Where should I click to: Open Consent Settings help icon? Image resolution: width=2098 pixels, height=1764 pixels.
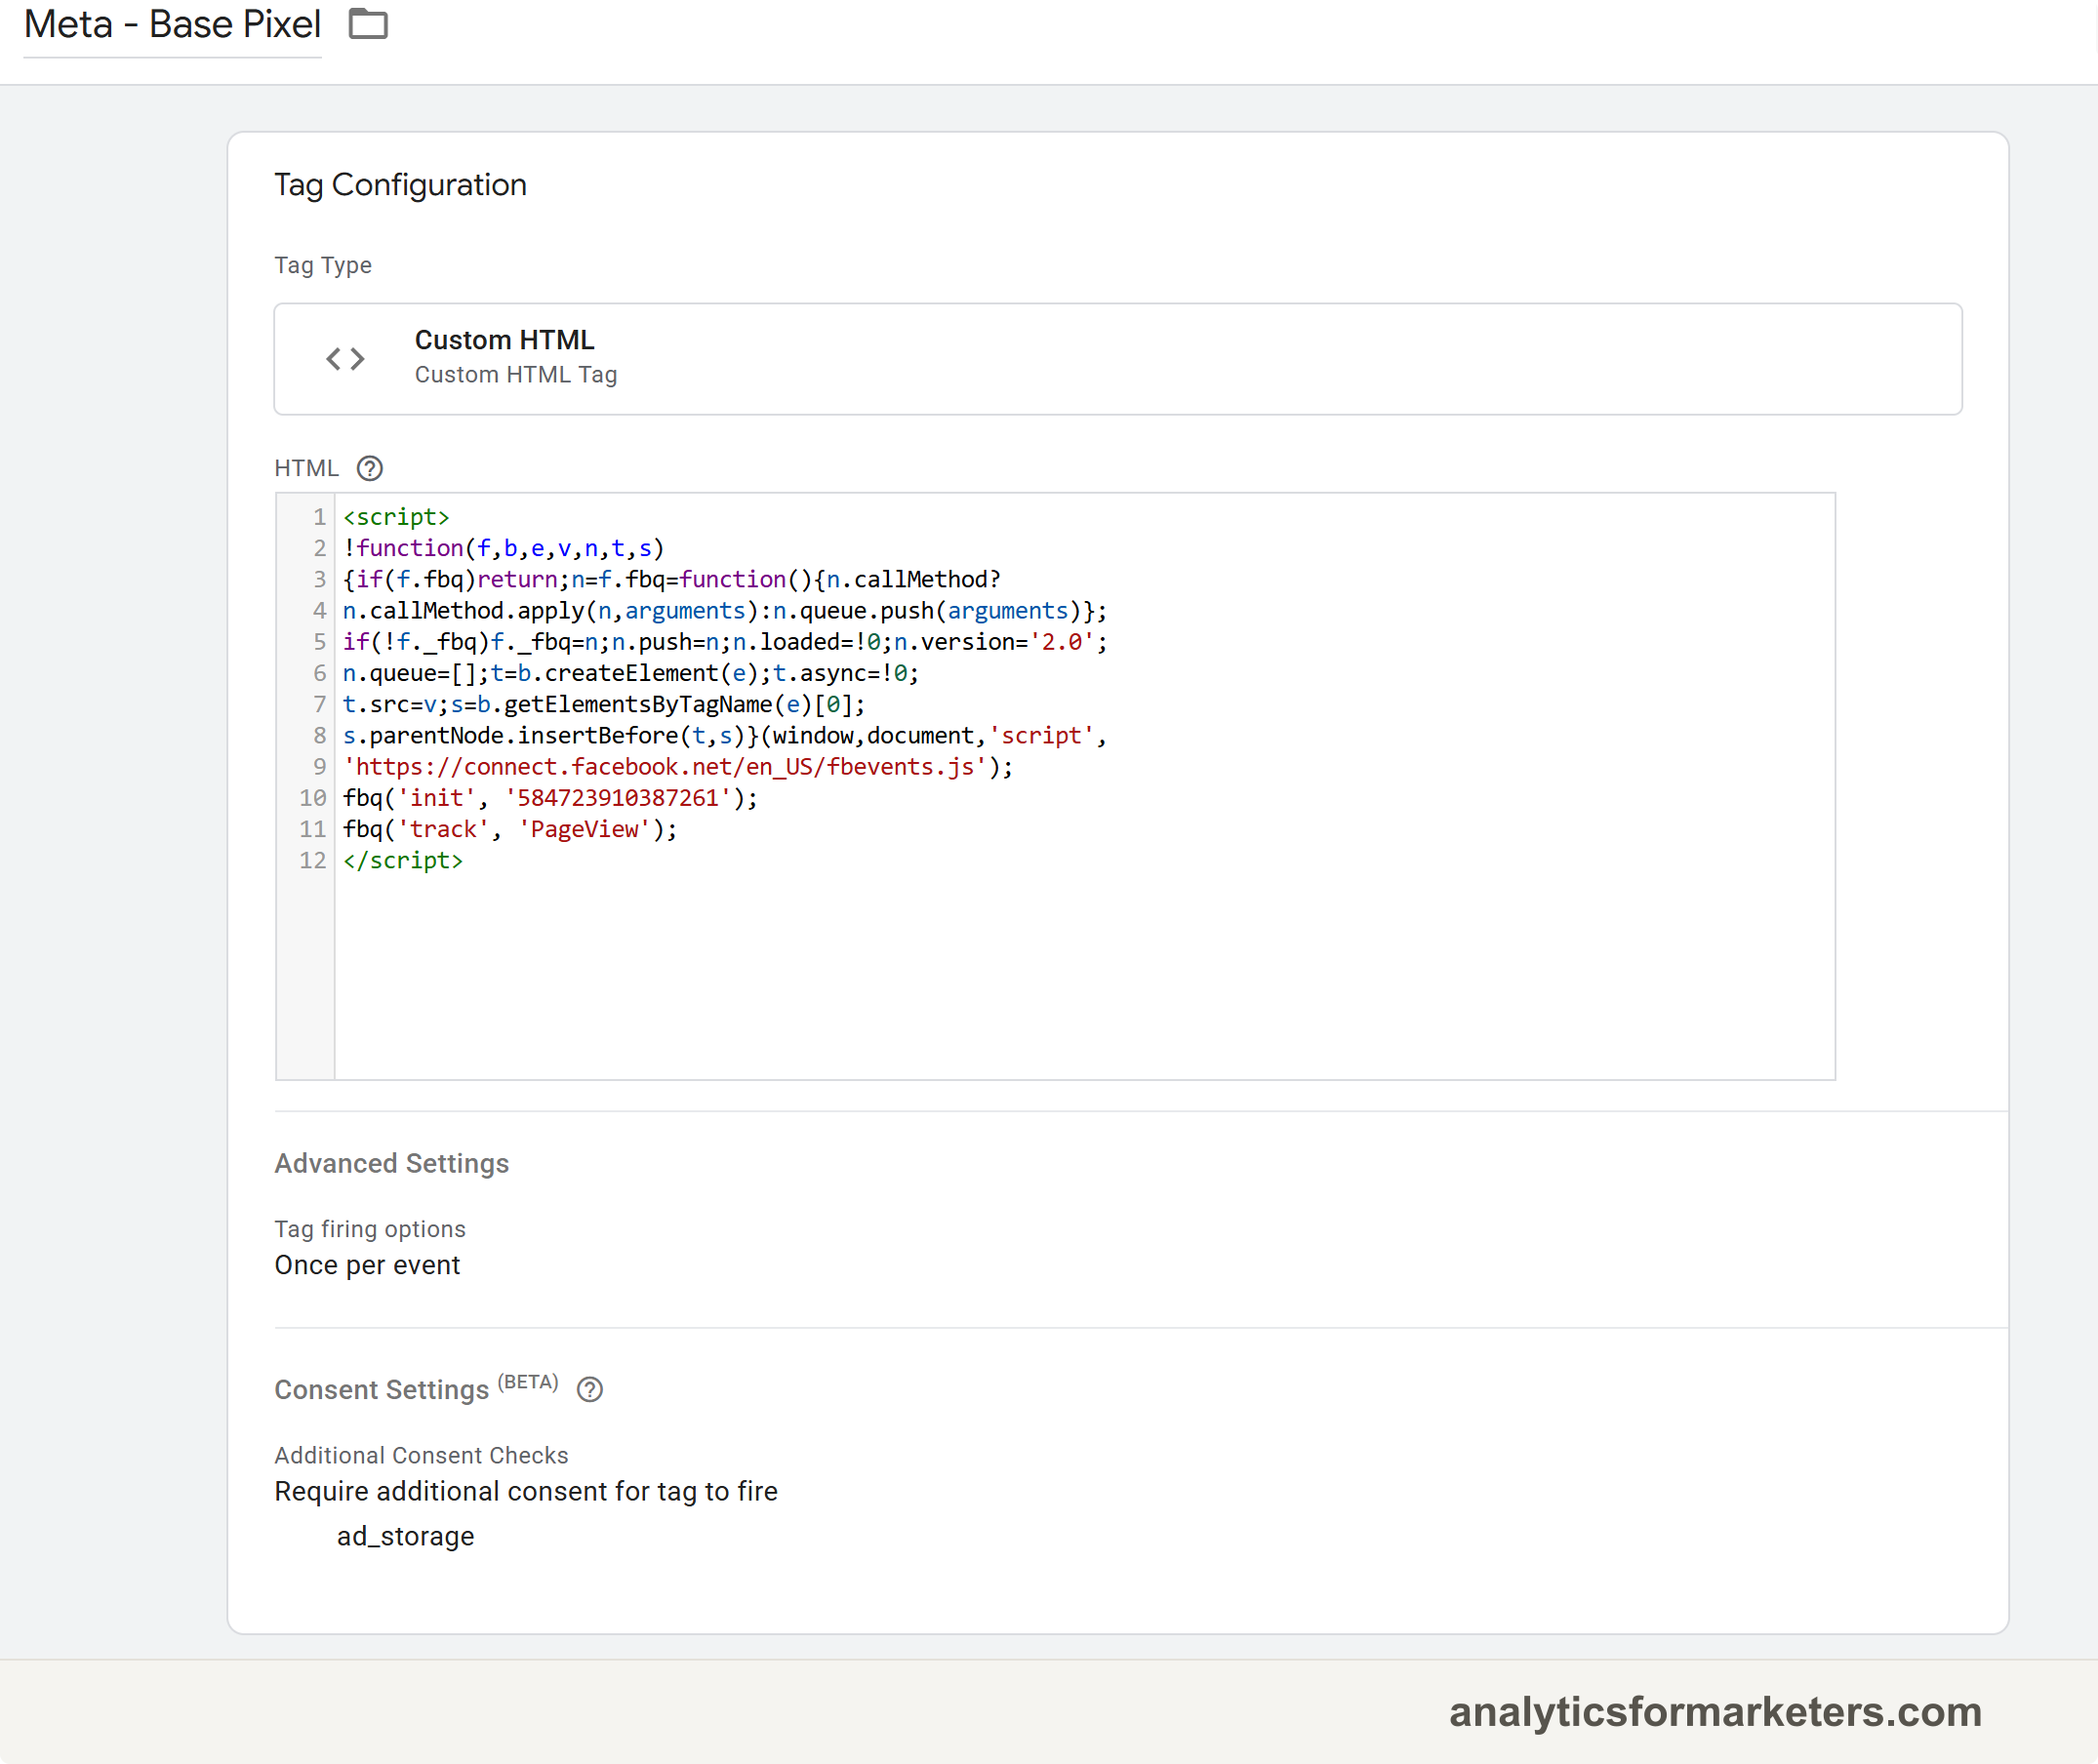tap(590, 1389)
